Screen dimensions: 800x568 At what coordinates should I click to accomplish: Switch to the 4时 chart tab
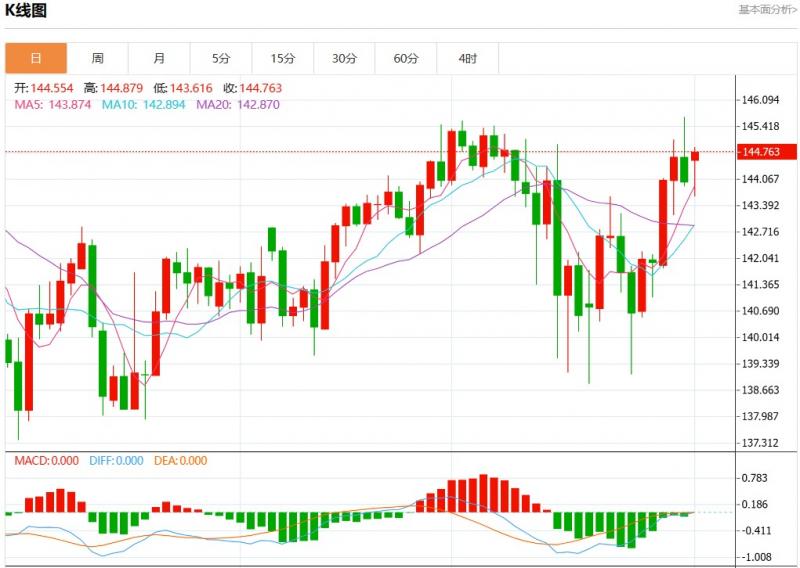[468, 59]
